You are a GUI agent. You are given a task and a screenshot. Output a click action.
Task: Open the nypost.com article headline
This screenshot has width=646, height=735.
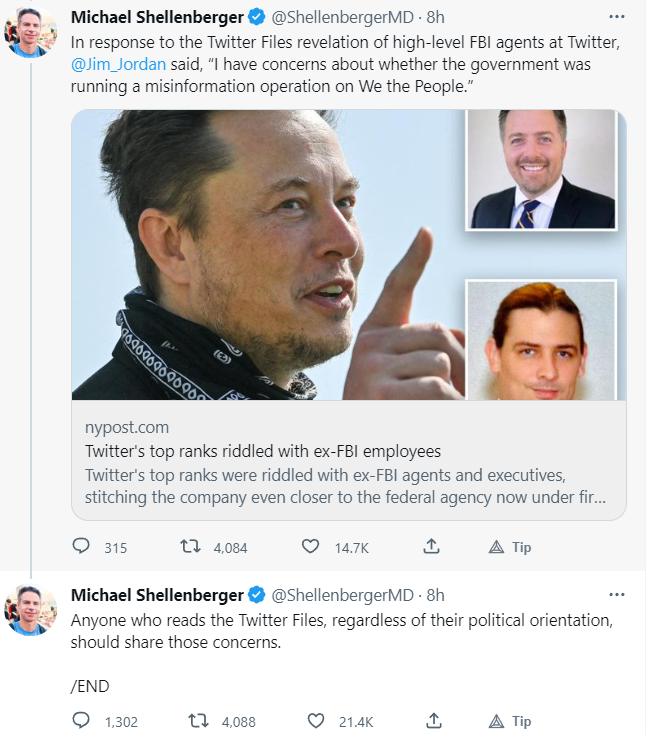(x=263, y=451)
